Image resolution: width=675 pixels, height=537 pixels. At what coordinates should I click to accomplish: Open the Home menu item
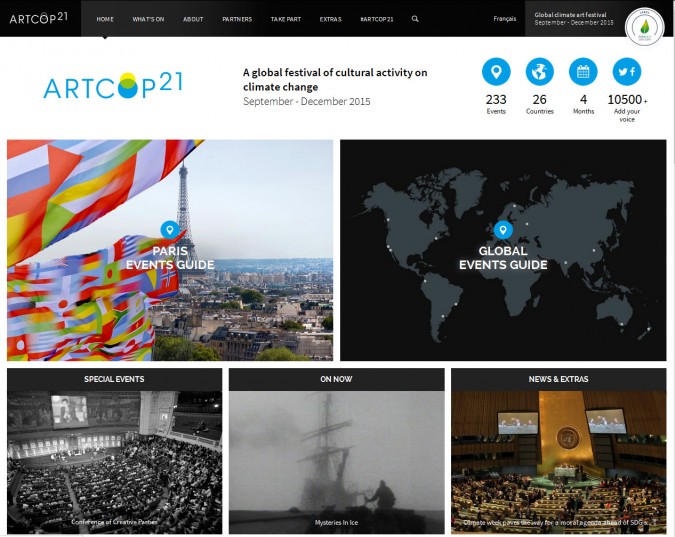click(105, 19)
